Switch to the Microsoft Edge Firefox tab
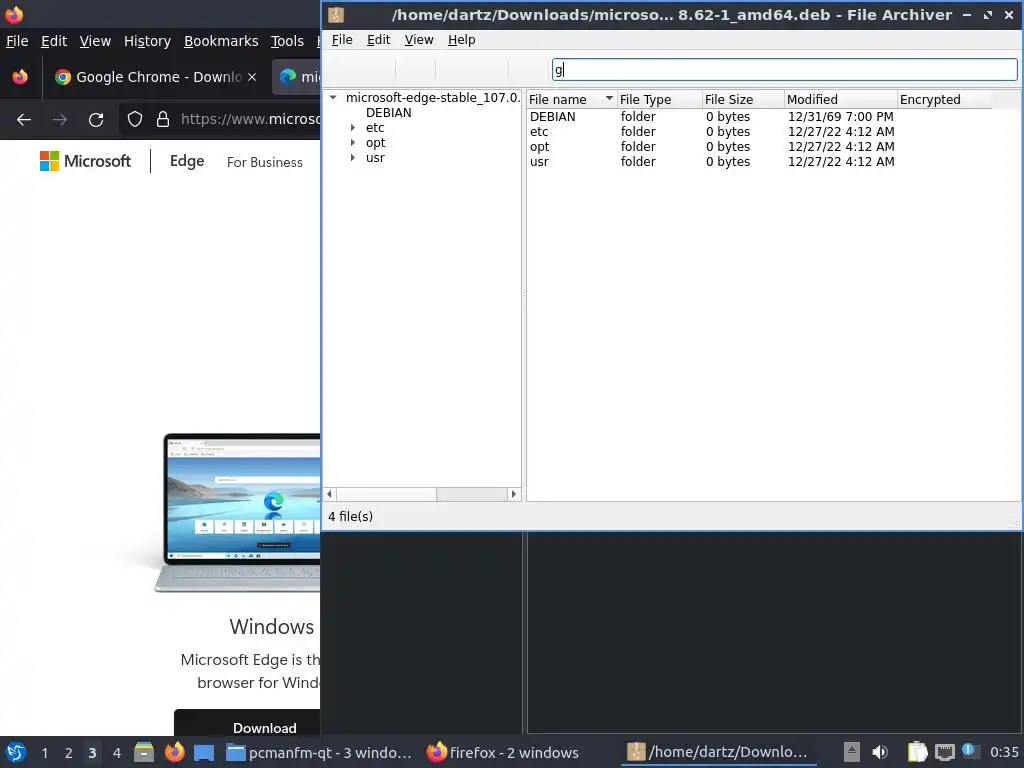This screenshot has width=1024, height=768. (297, 77)
